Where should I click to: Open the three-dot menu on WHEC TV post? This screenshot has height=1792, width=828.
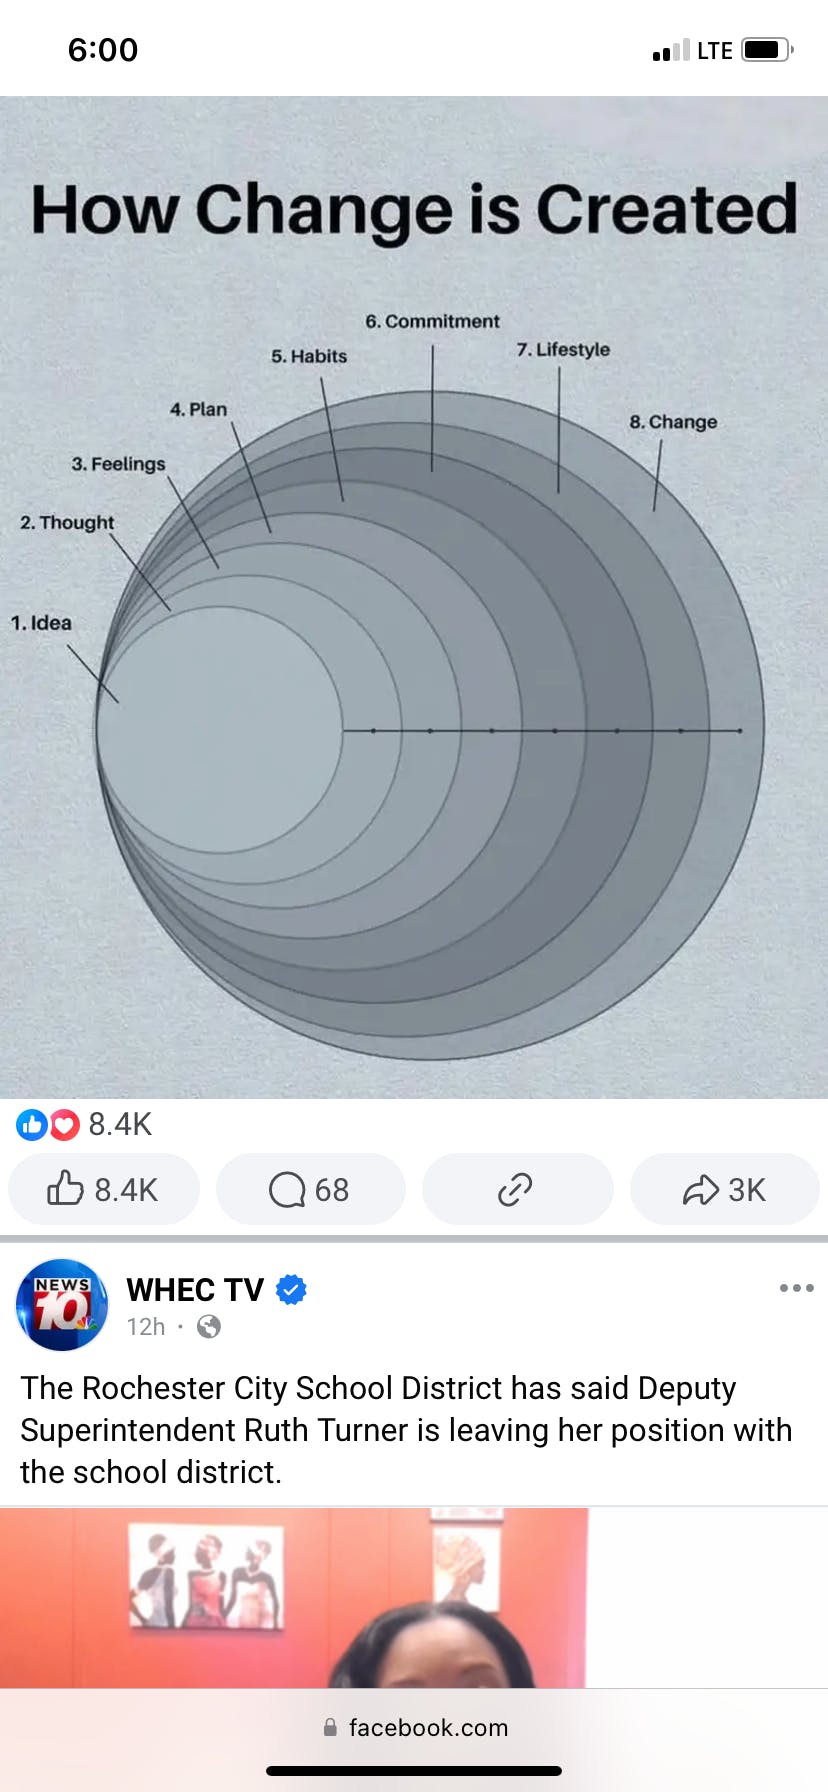(796, 1288)
